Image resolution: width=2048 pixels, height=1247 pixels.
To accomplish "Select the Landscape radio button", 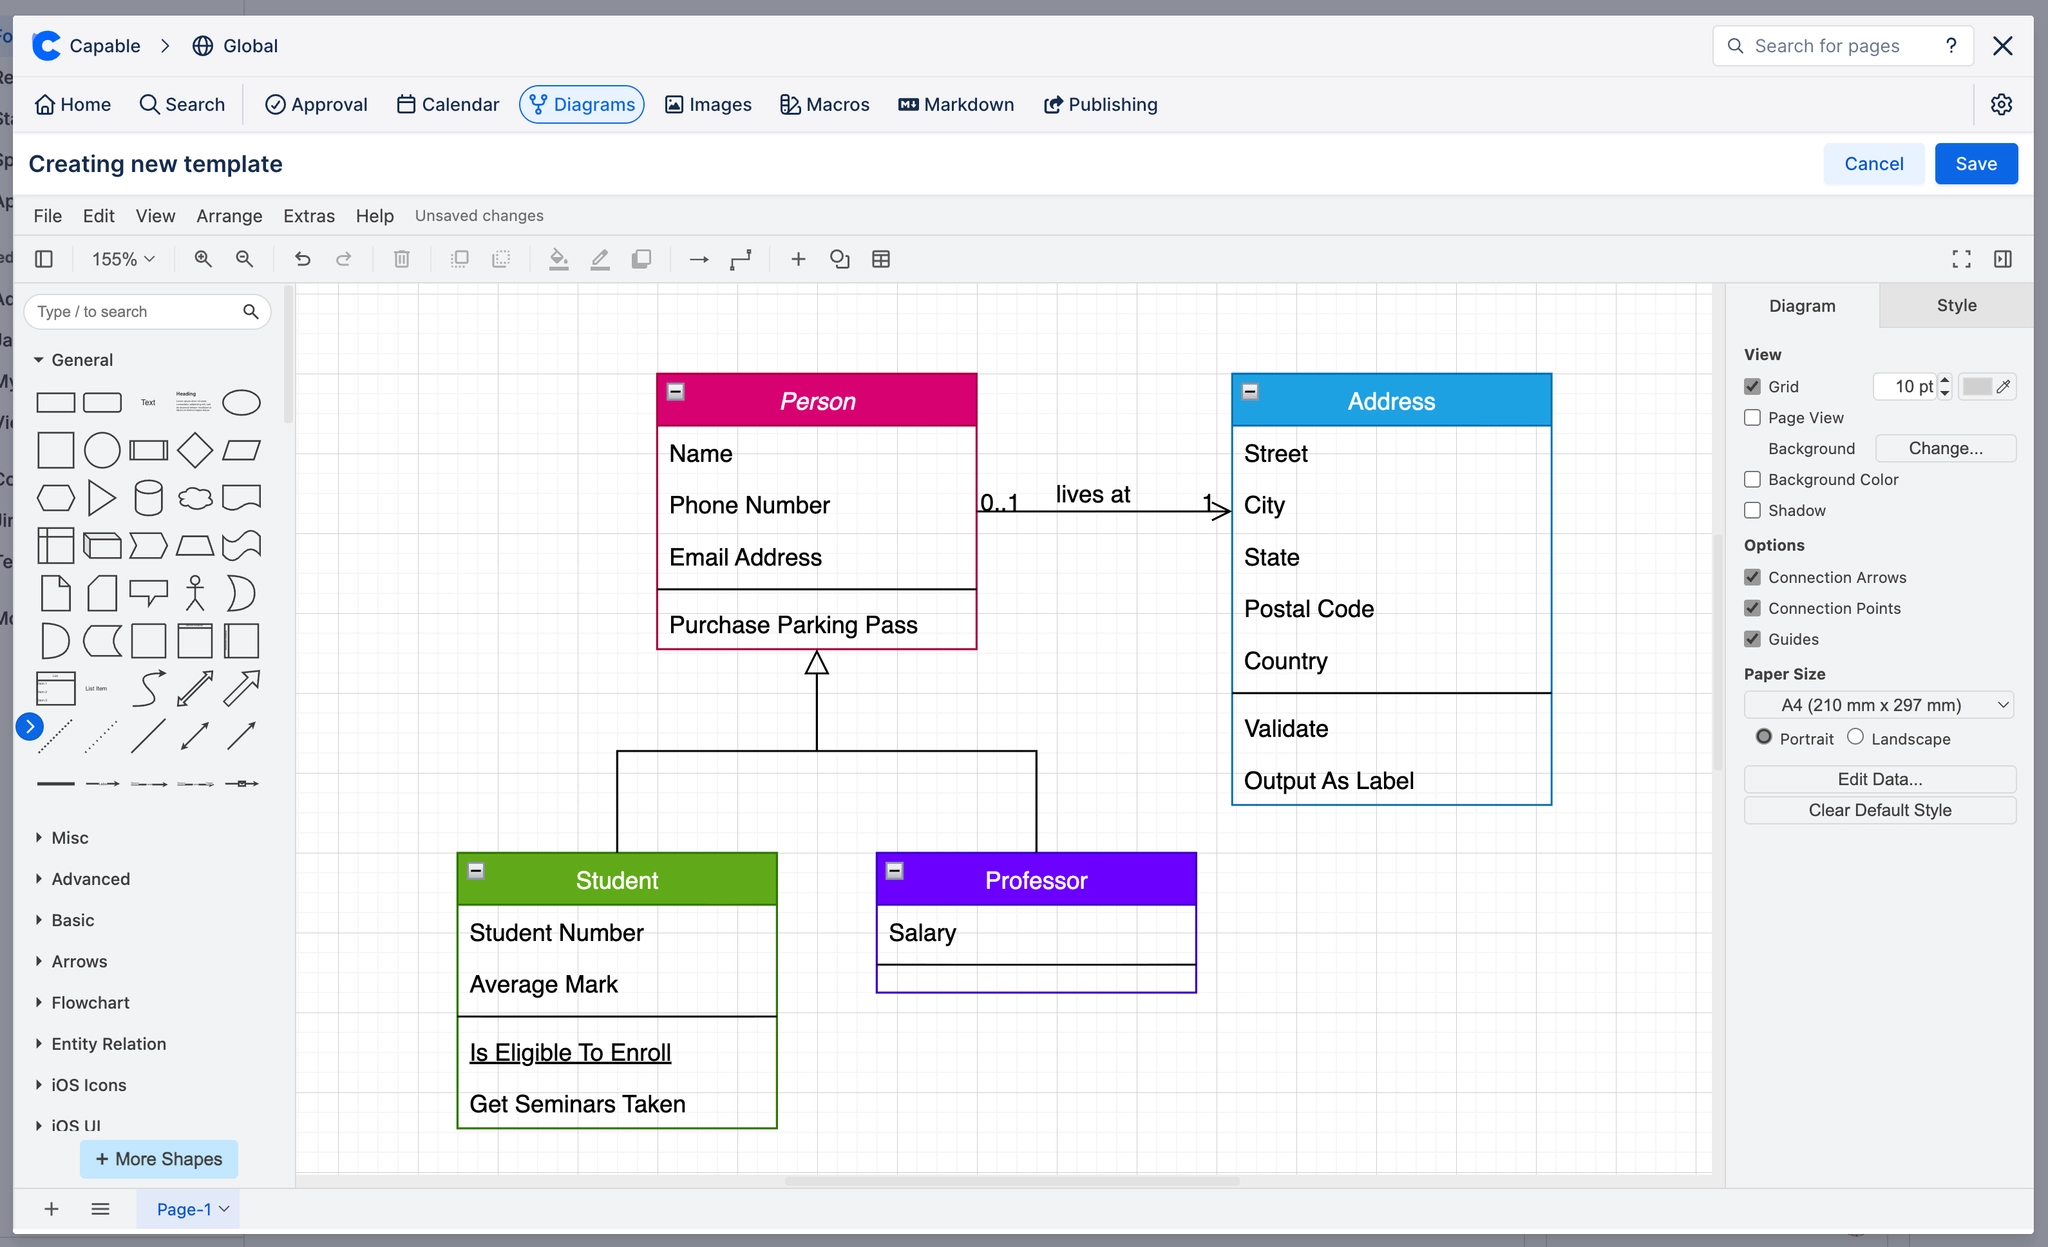I will click(1856, 737).
